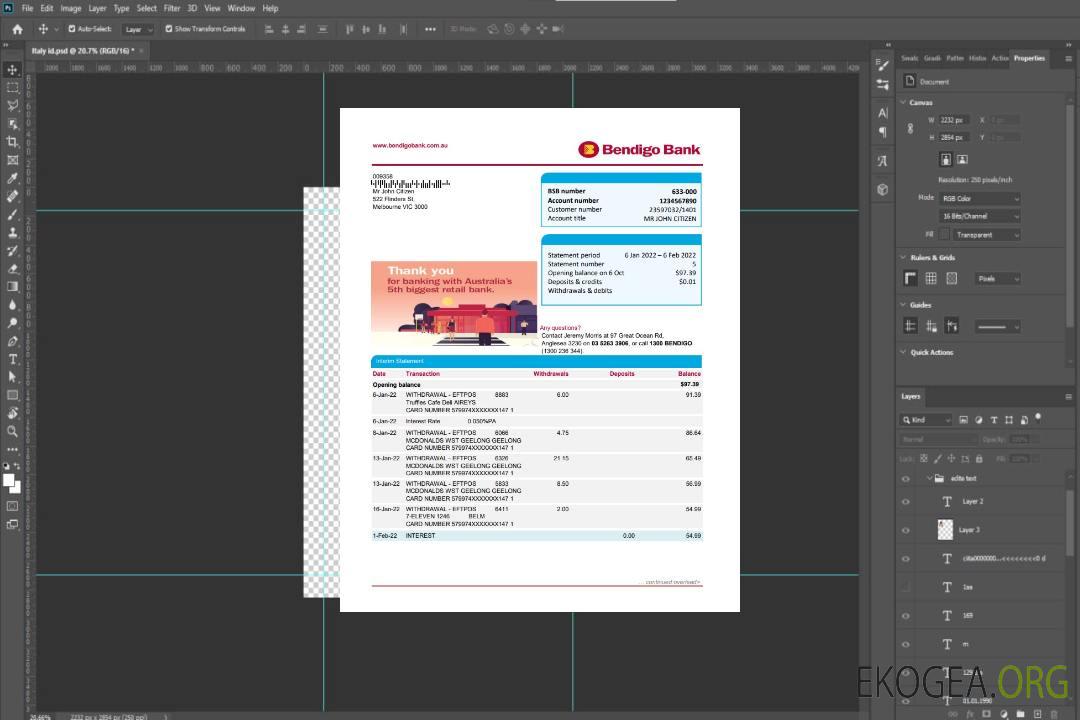Click the Home icon in options bar
Viewport: 1080px width, 720px height.
point(17,29)
